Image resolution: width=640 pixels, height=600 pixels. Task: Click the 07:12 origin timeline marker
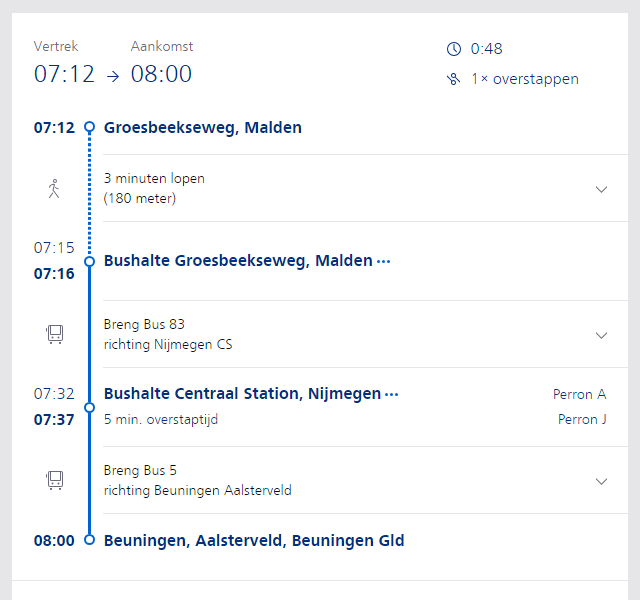point(89,127)
